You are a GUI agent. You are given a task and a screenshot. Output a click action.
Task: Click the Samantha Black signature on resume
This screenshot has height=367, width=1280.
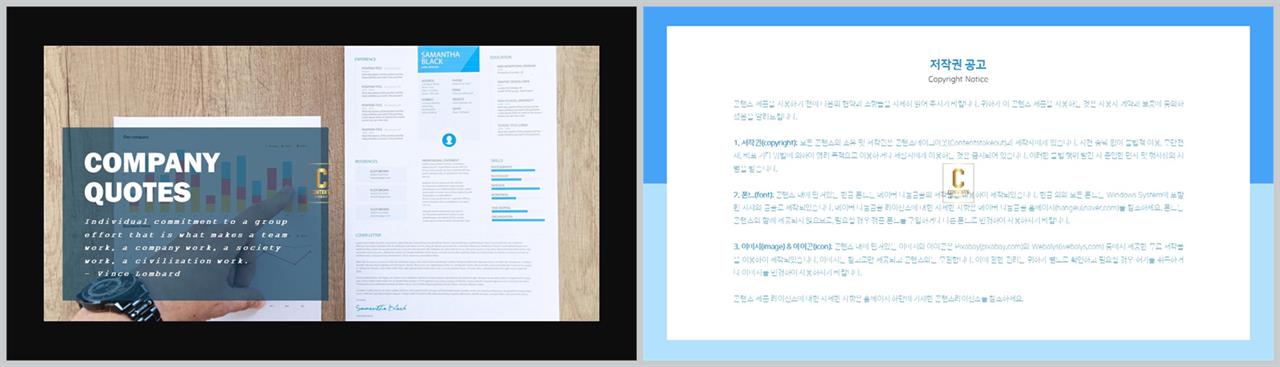pyautogui.click(x=382, y=309)
